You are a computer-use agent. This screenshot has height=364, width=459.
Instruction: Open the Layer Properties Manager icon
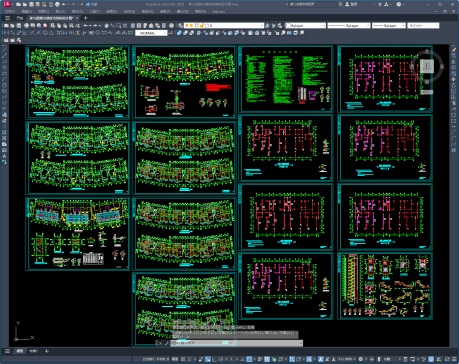pyautogui.click(x=180, y=26)
